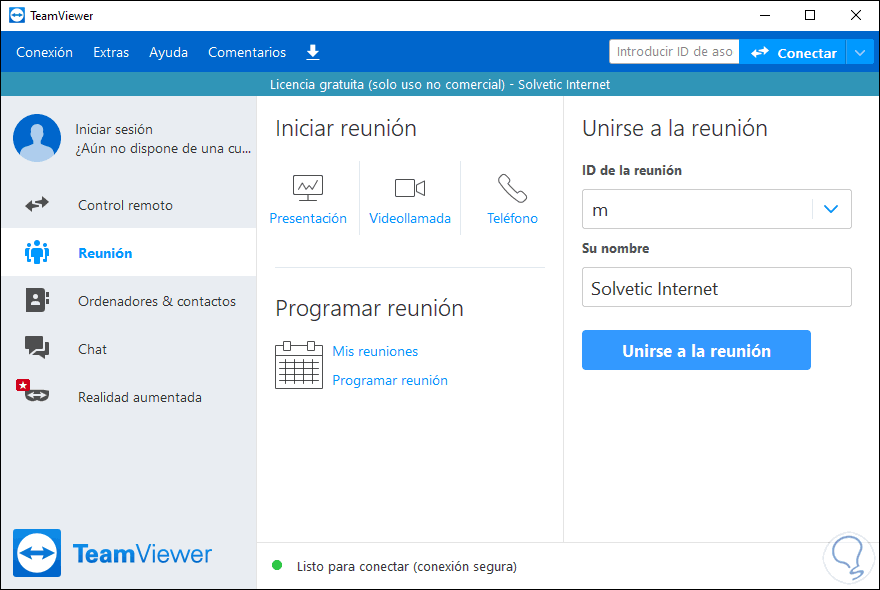This screenshot has height=590, width=880.
Task: Select Control remoto in the sidebar
Action: 129,205
